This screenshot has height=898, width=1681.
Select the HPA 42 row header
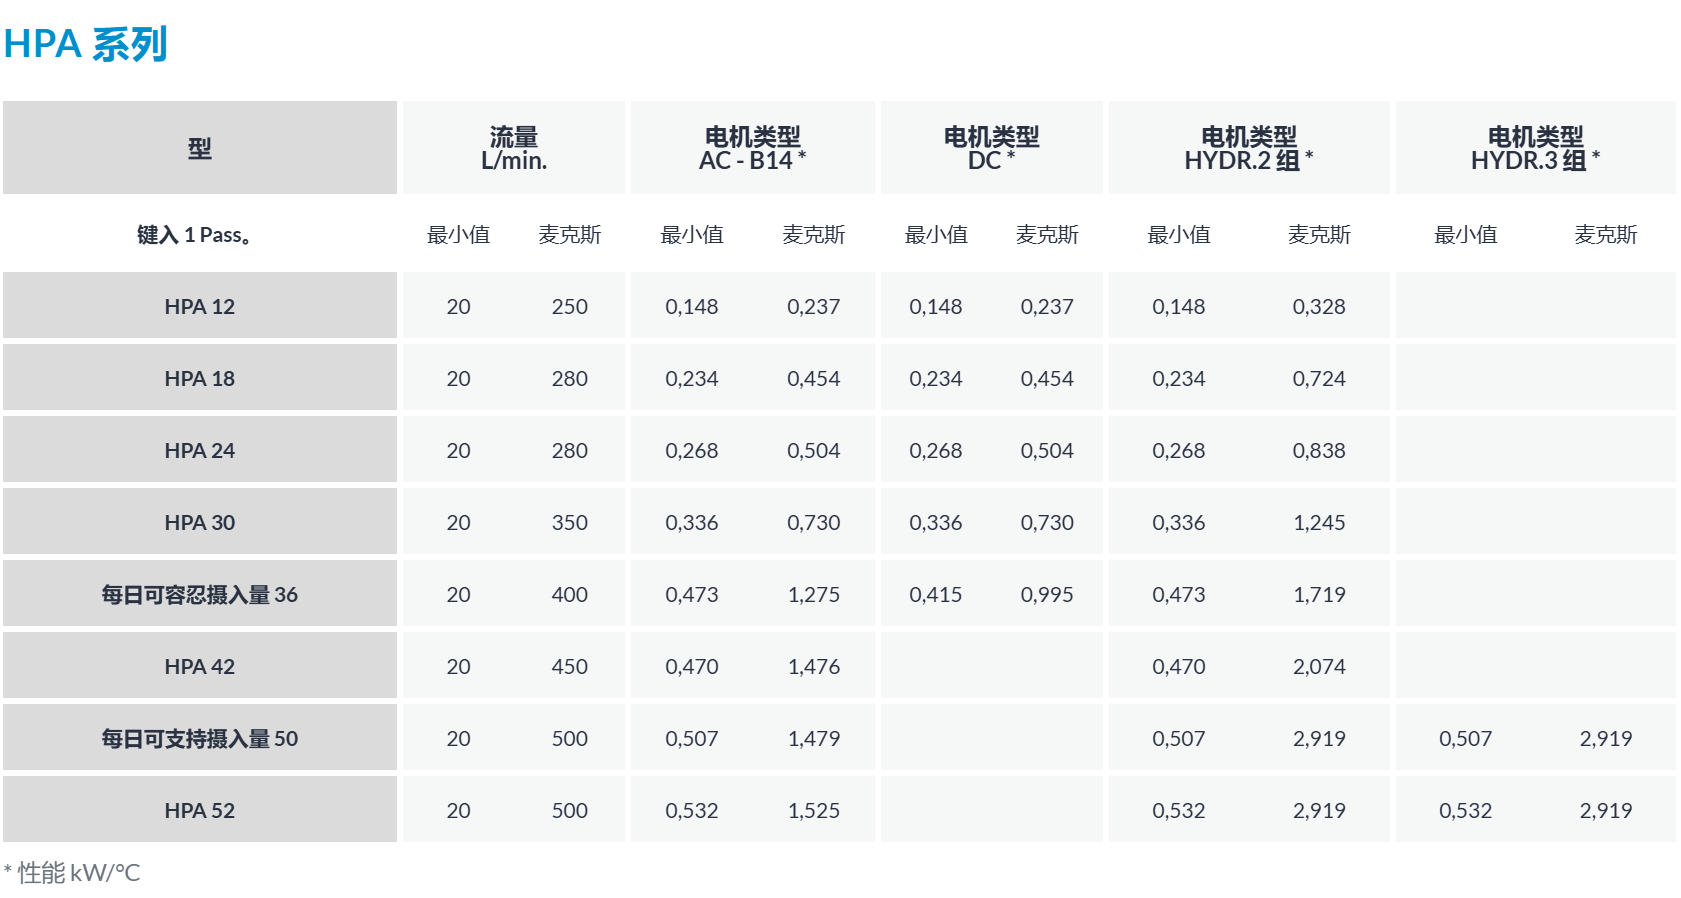click(x=200, y=666)
